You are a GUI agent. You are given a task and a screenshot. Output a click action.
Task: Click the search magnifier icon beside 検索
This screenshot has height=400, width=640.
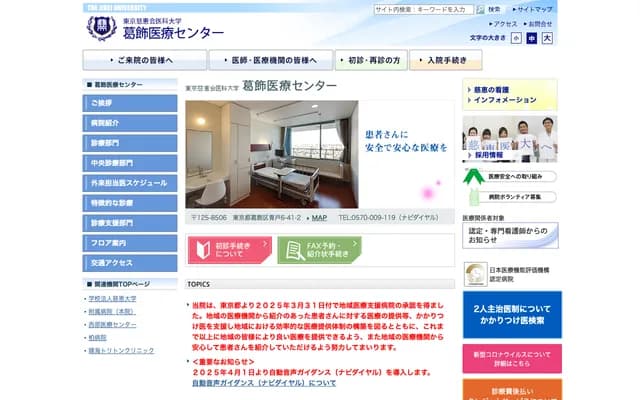(x=480, y=9)
